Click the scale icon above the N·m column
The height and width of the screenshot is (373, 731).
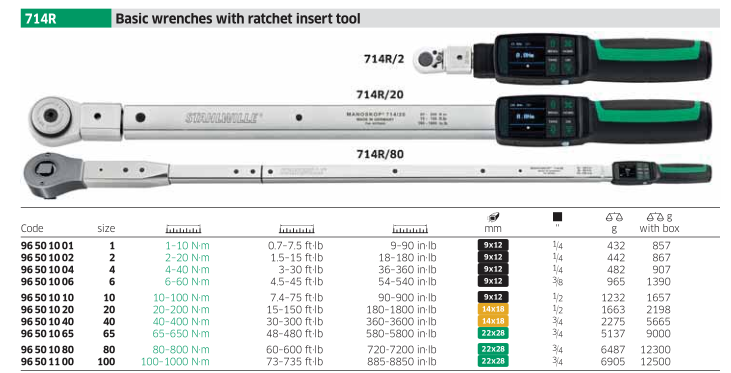(x=184, y=229)
